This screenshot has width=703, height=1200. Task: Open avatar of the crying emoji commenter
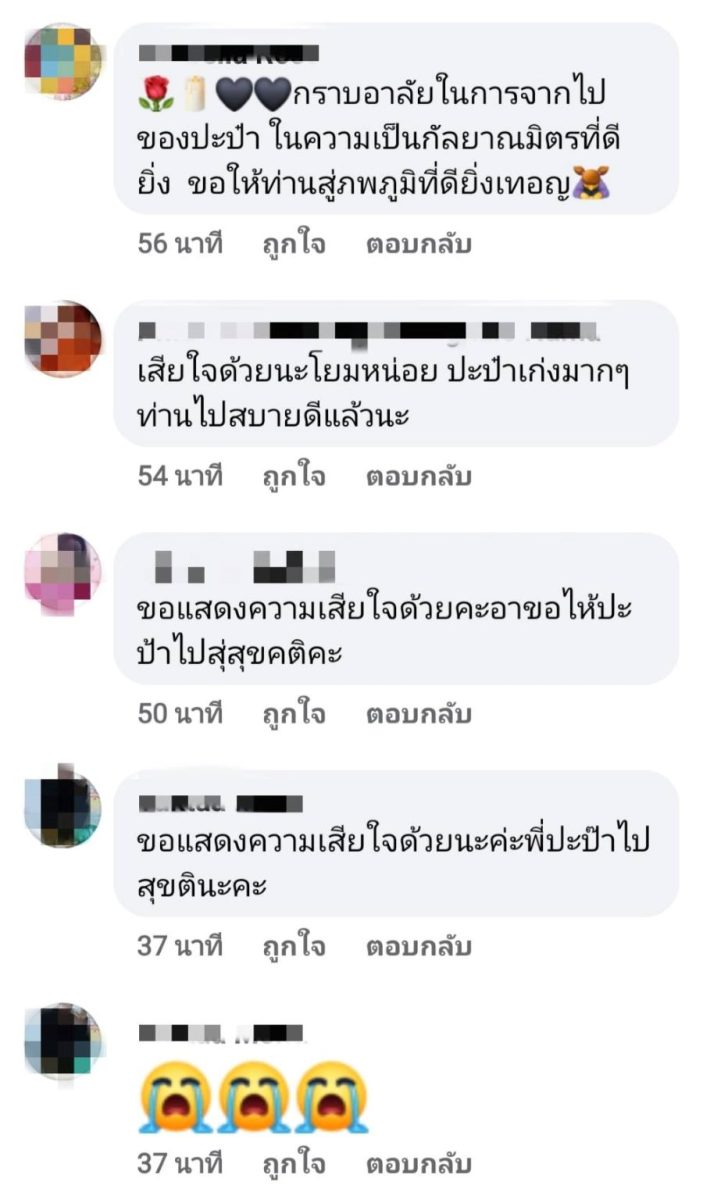63,1042
